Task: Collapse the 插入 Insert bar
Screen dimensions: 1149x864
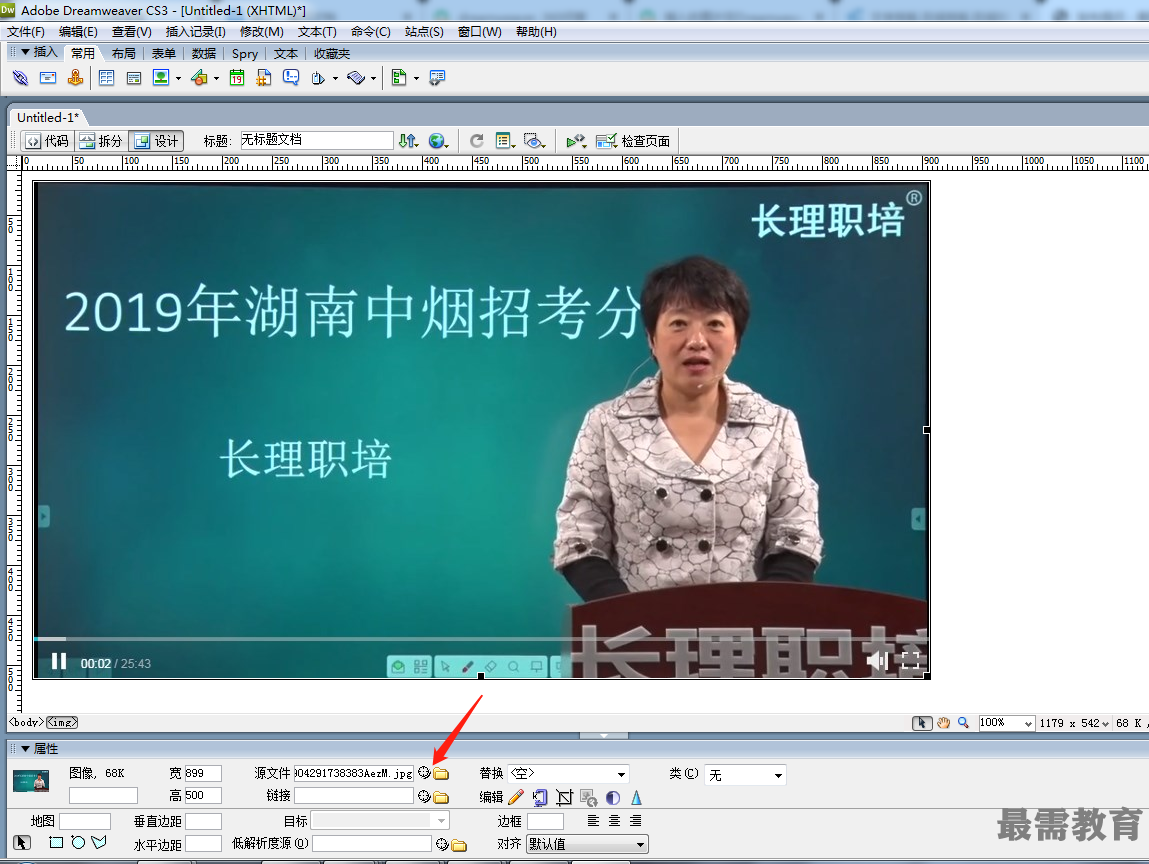Action: click(x=26, y=52)
